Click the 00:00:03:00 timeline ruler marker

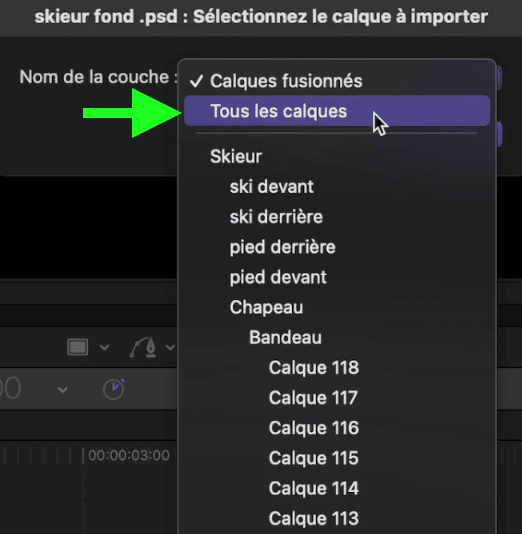coord(129,455)
